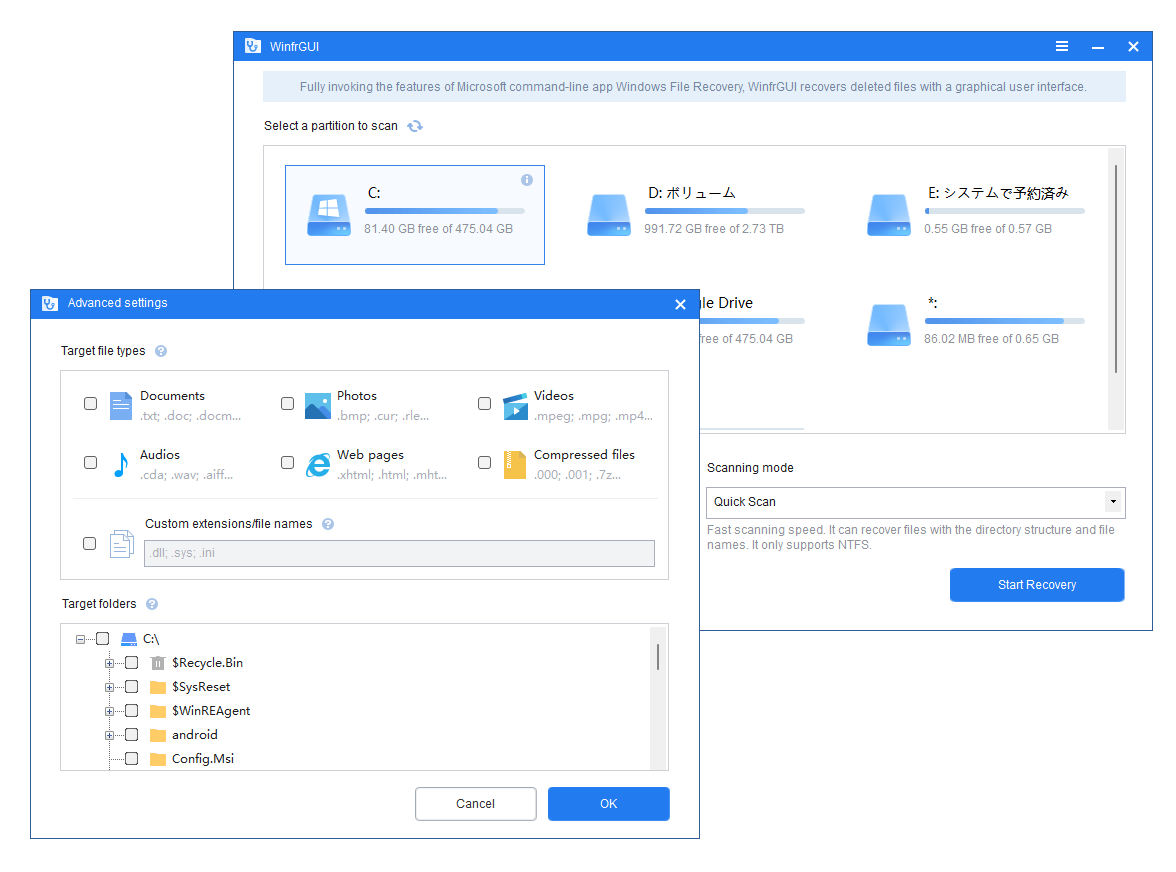Select the C:\ checkbox in Target folders
This screenshot has width=1176, height=872.
point(104,638)
